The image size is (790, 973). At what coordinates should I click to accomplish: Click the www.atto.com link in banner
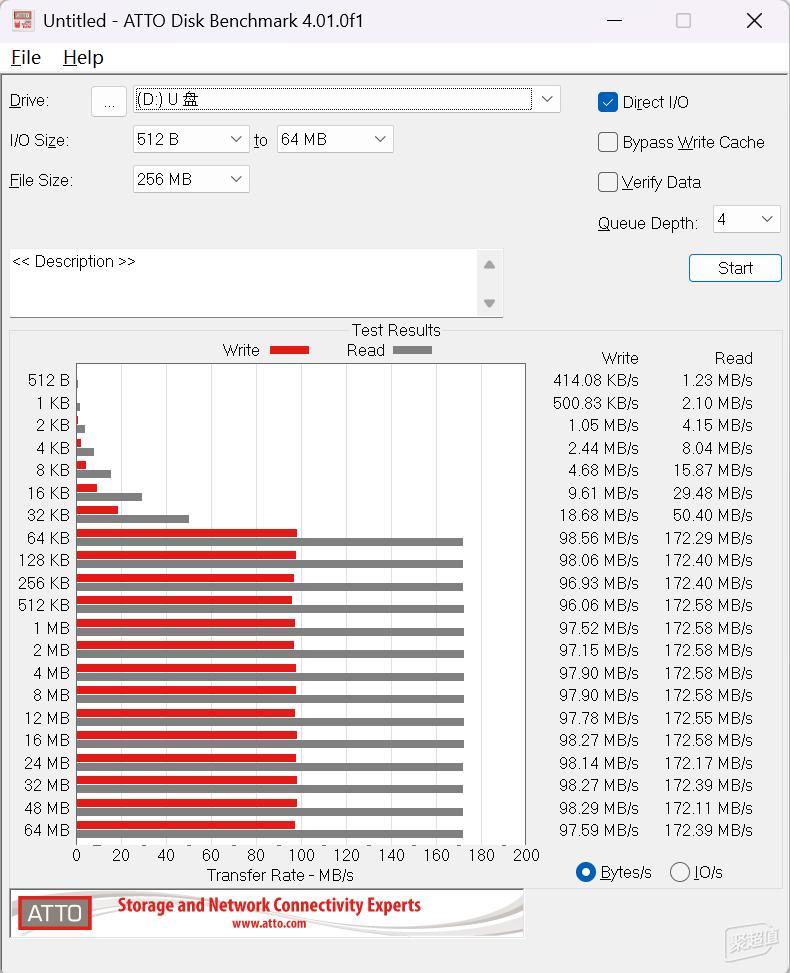point(269,923)
